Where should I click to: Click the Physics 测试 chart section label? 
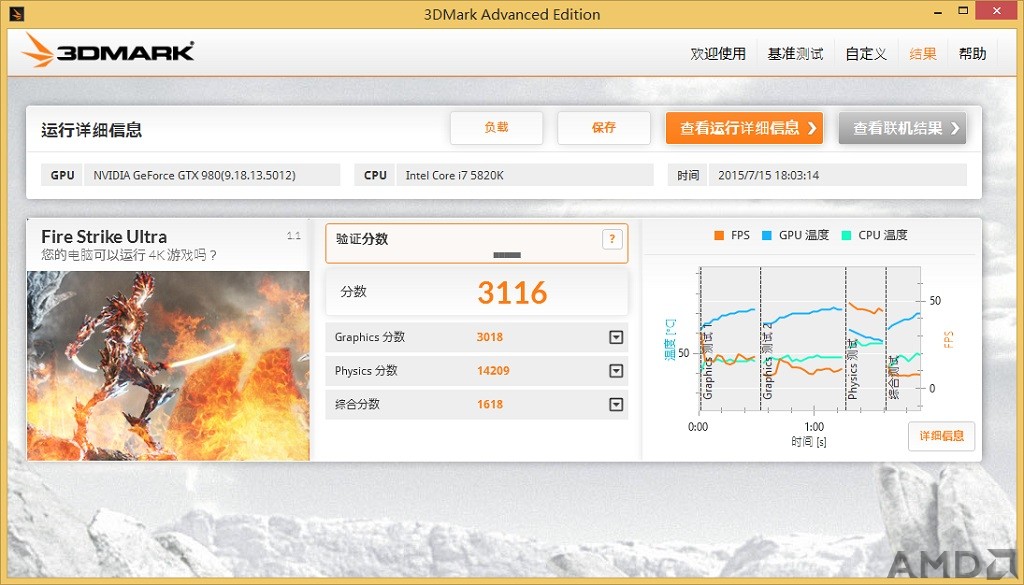coord(852,370)
